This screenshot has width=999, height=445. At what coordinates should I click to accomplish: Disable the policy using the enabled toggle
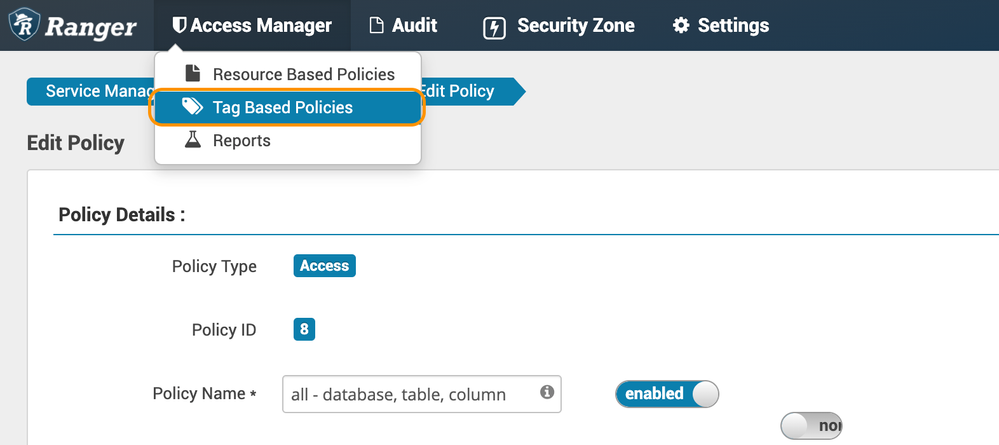coord(667,394)
